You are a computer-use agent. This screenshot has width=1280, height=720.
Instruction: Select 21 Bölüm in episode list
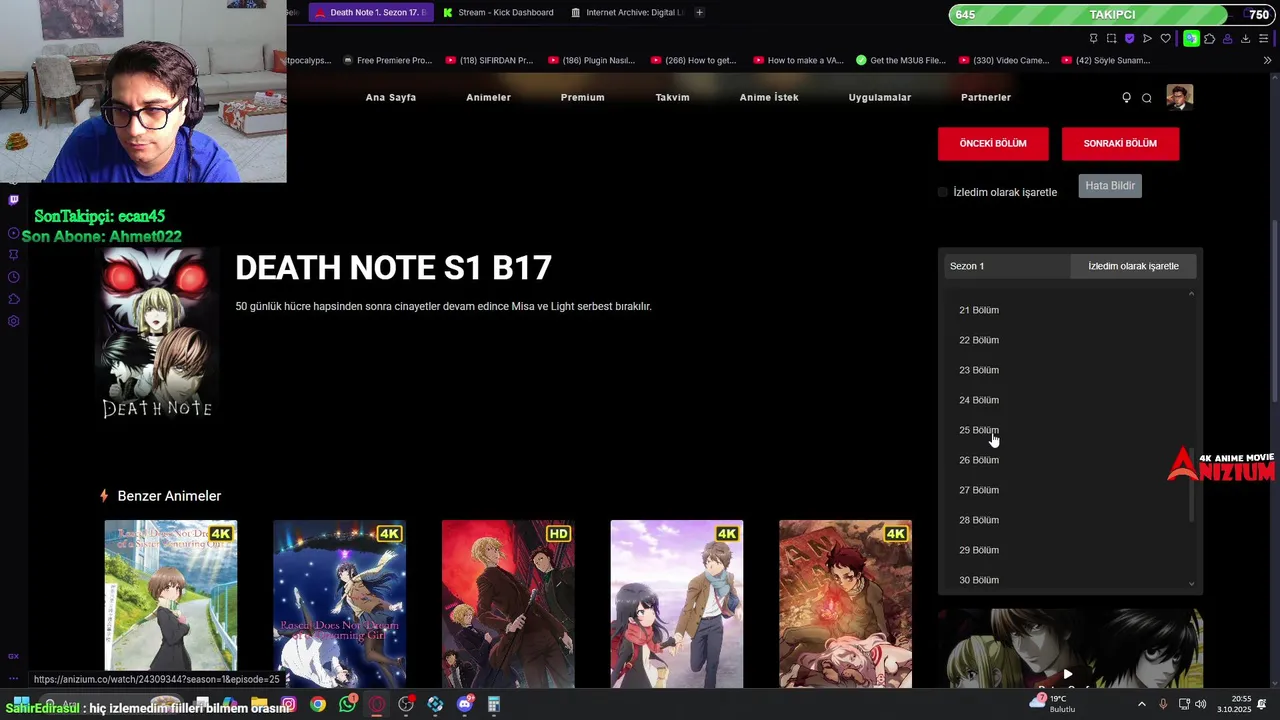coord(979,310)
